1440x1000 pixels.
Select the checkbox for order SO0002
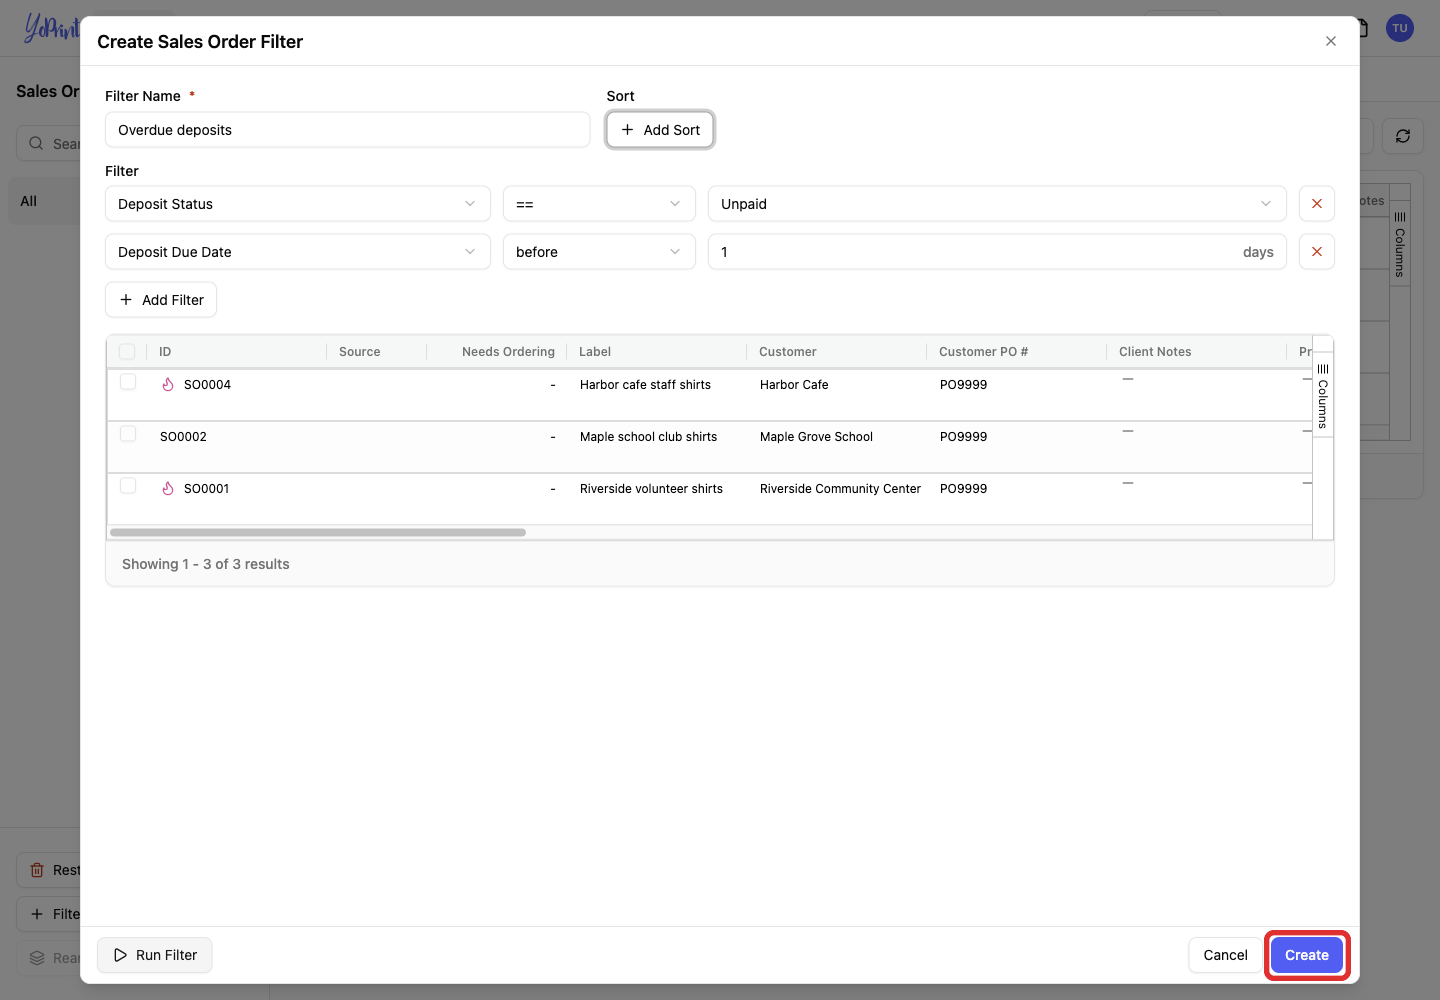pyautogui.click(x=128, y=434)
